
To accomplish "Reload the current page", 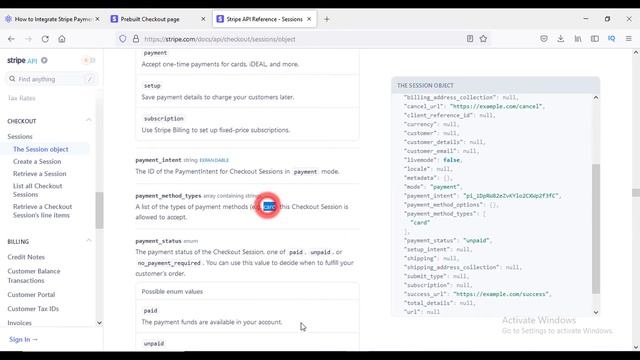I will pyautogui.click(x=45, y=39).
